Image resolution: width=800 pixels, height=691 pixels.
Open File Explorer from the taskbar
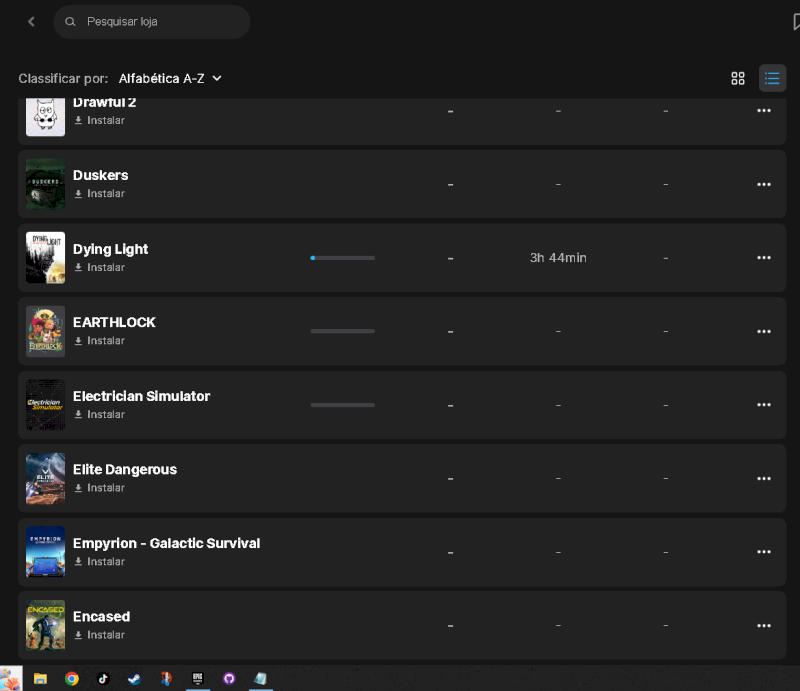pos(40,678)
